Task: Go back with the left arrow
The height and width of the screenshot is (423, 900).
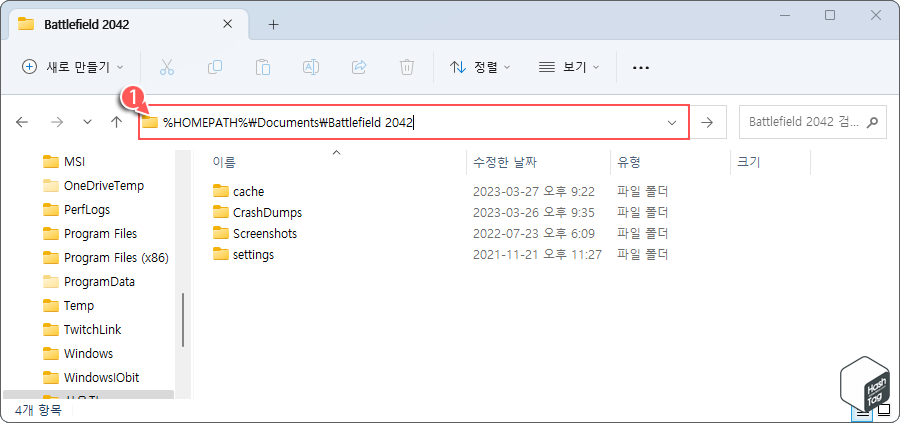Action: click(x=22, y=122)
